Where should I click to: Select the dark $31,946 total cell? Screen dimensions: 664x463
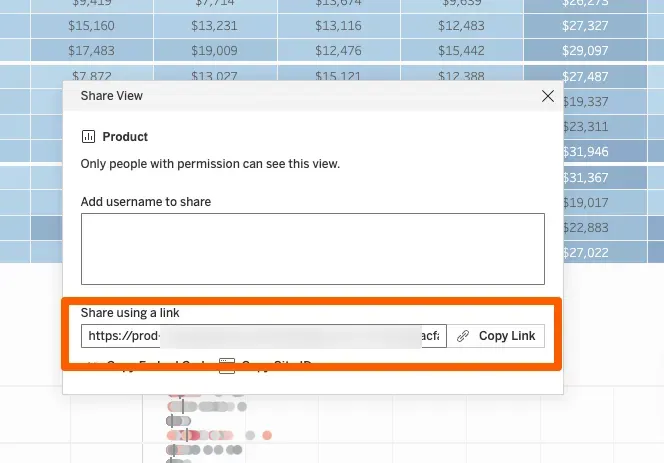point(585,152)
